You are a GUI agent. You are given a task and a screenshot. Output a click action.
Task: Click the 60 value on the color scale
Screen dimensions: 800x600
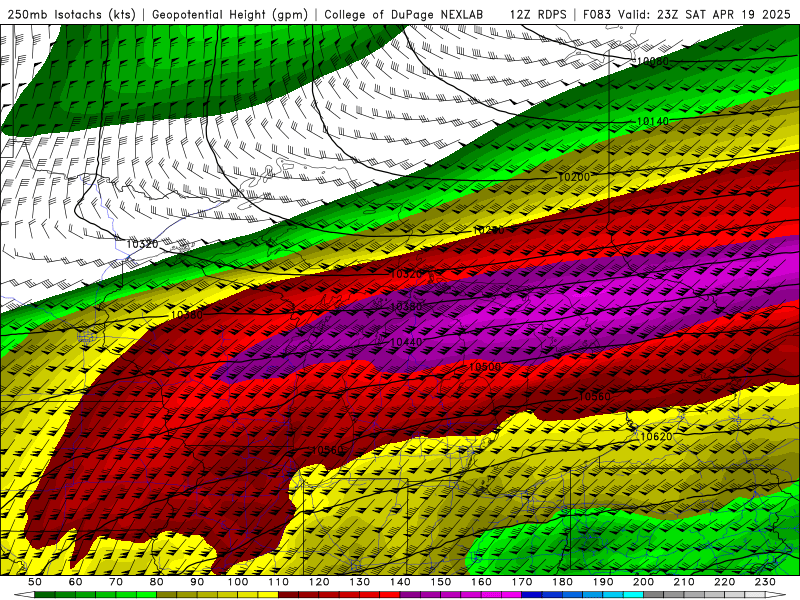point(76,582)
